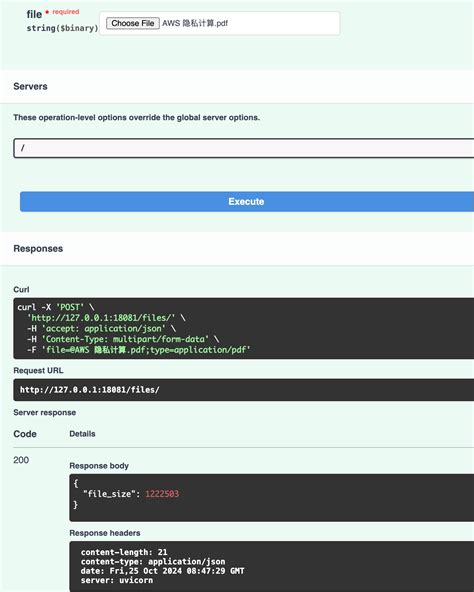Click the curl command code block
This screenshot has height=592, width=474.
pos(244,328)
